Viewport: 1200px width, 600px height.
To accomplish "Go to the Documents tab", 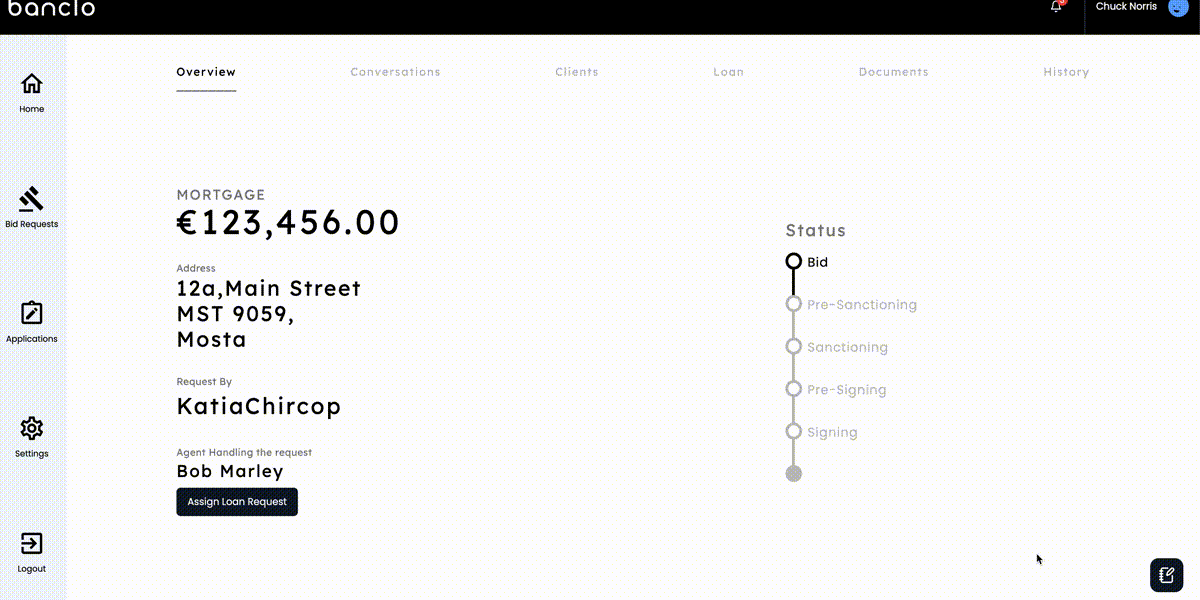I will coord(893,72).
